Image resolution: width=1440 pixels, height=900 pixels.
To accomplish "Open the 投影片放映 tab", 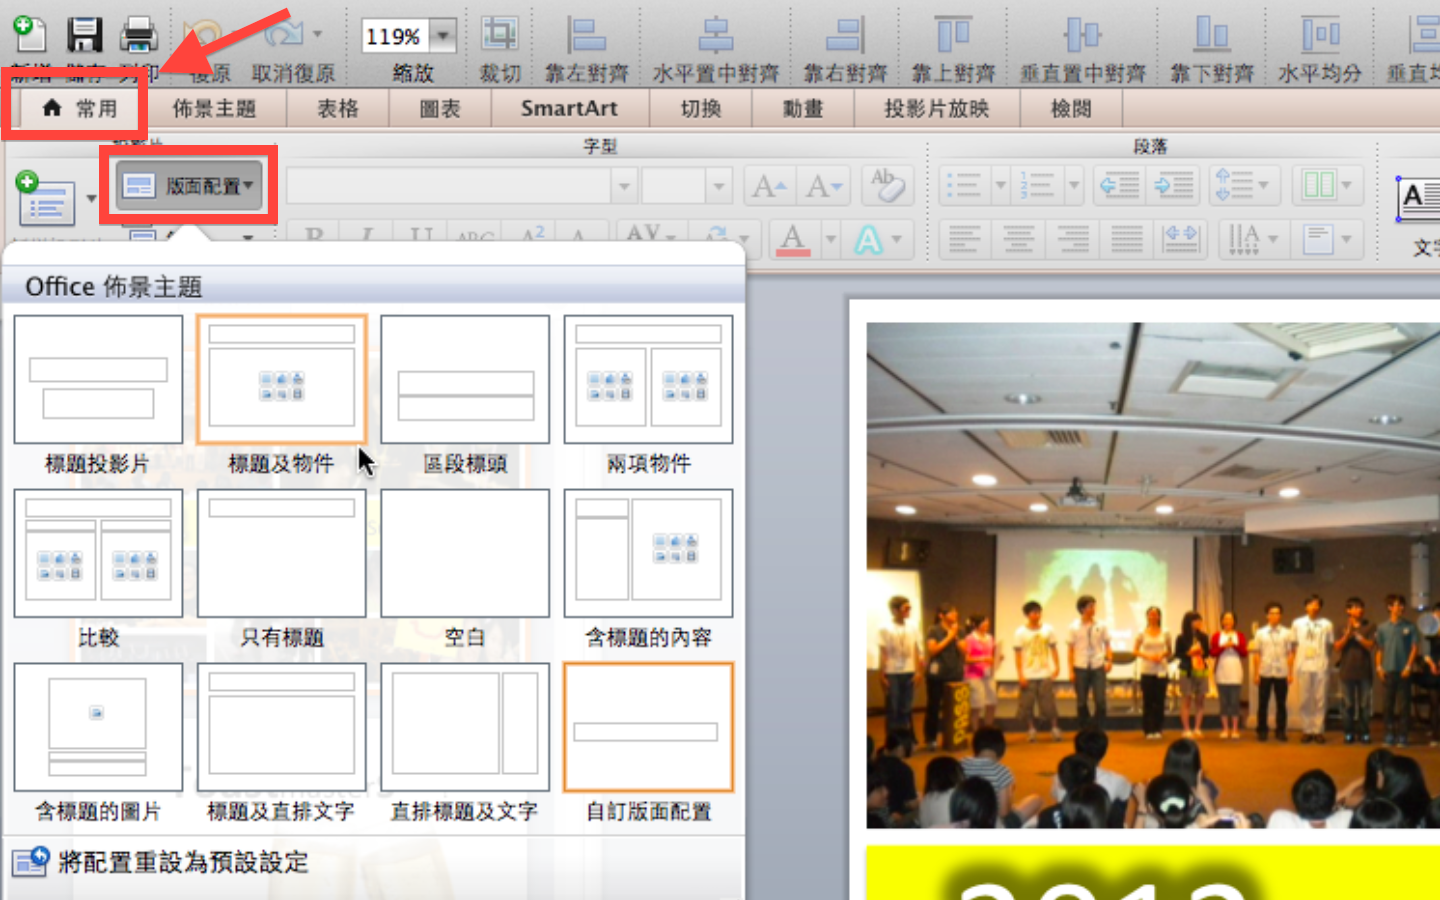I will (x=937, y=108).
